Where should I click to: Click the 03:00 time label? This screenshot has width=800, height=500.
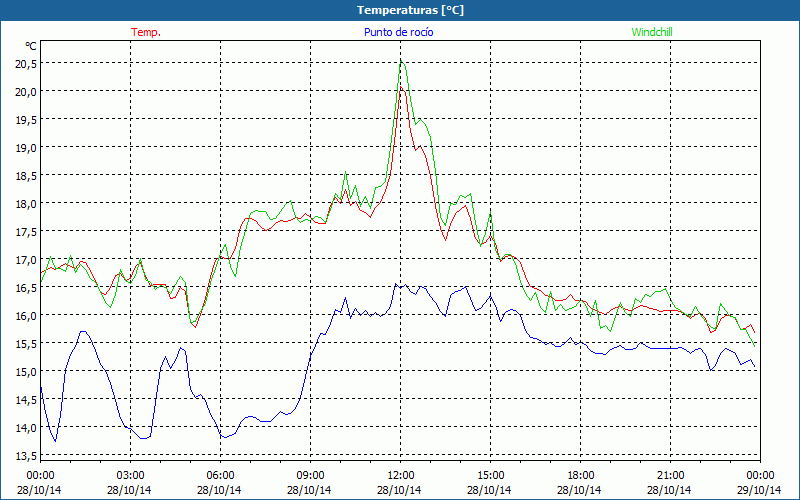click(x=130, y=476)
